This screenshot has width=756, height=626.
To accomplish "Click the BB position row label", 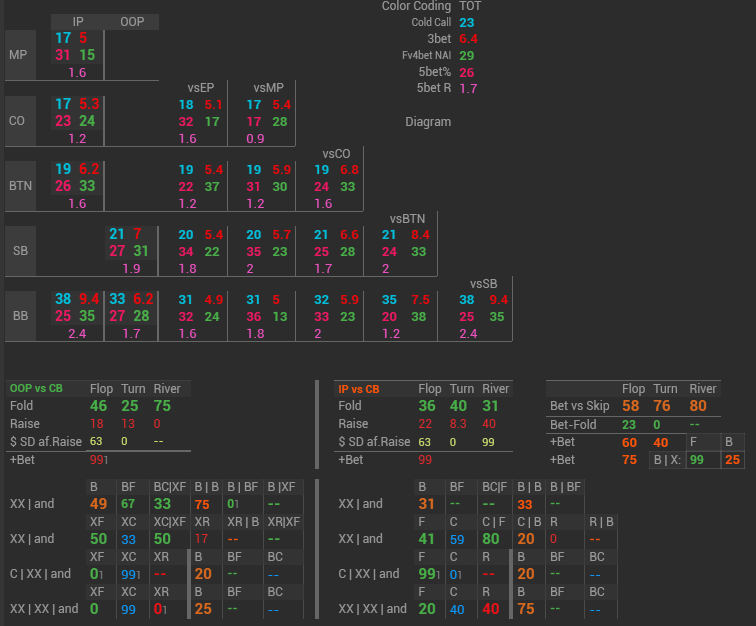I will [20, 315].
